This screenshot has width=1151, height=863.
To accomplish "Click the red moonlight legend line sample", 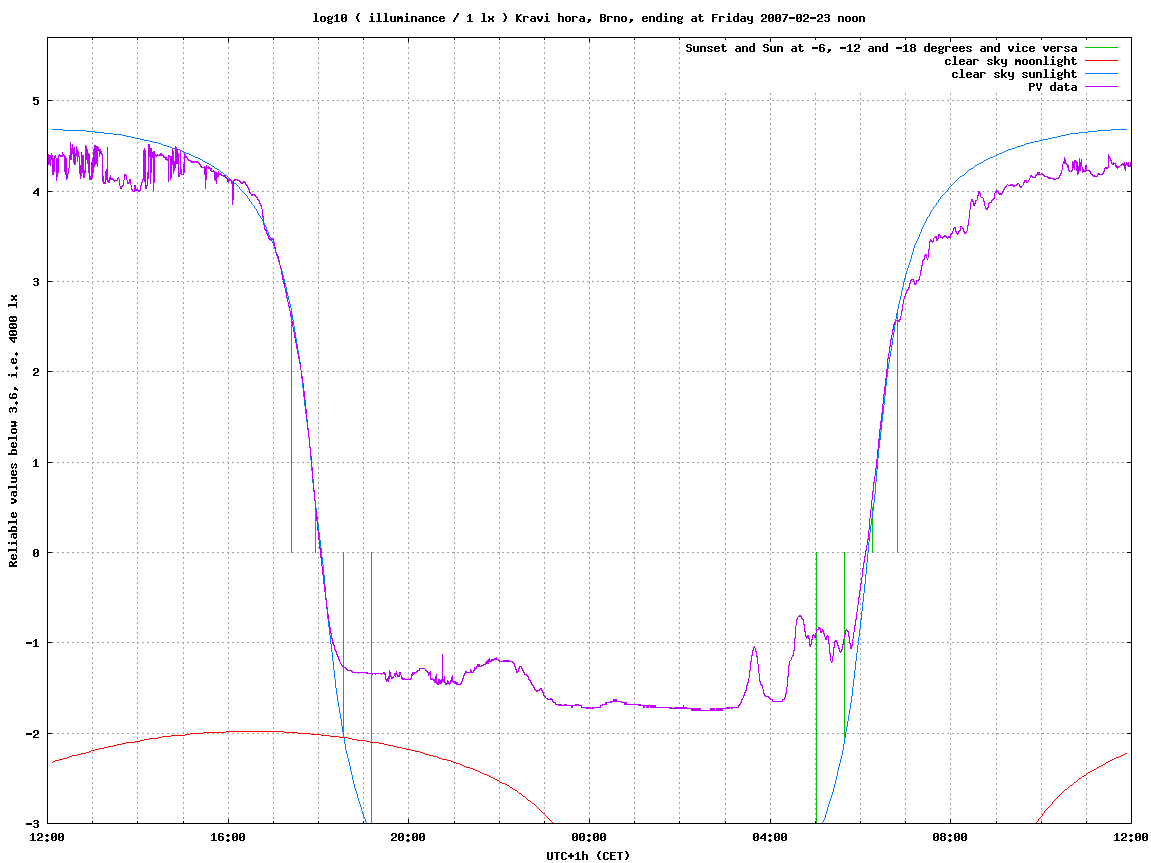I will coord(1101,61).
